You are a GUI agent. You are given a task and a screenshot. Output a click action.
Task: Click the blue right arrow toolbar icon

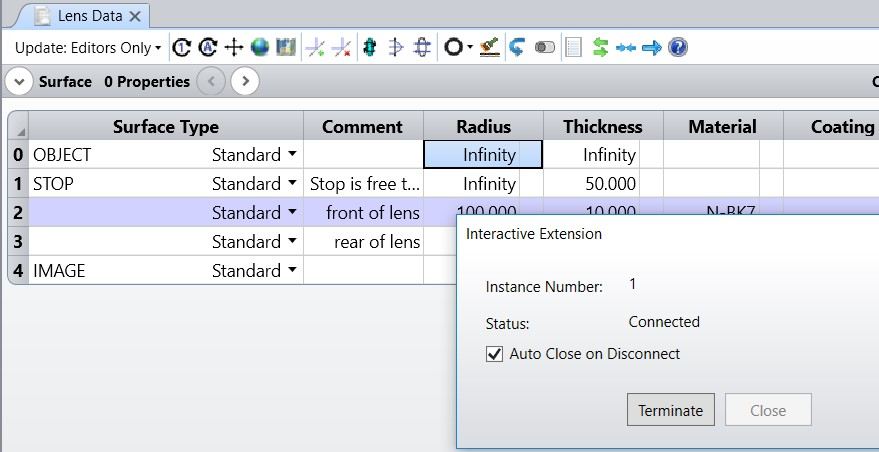pos(652,47)
